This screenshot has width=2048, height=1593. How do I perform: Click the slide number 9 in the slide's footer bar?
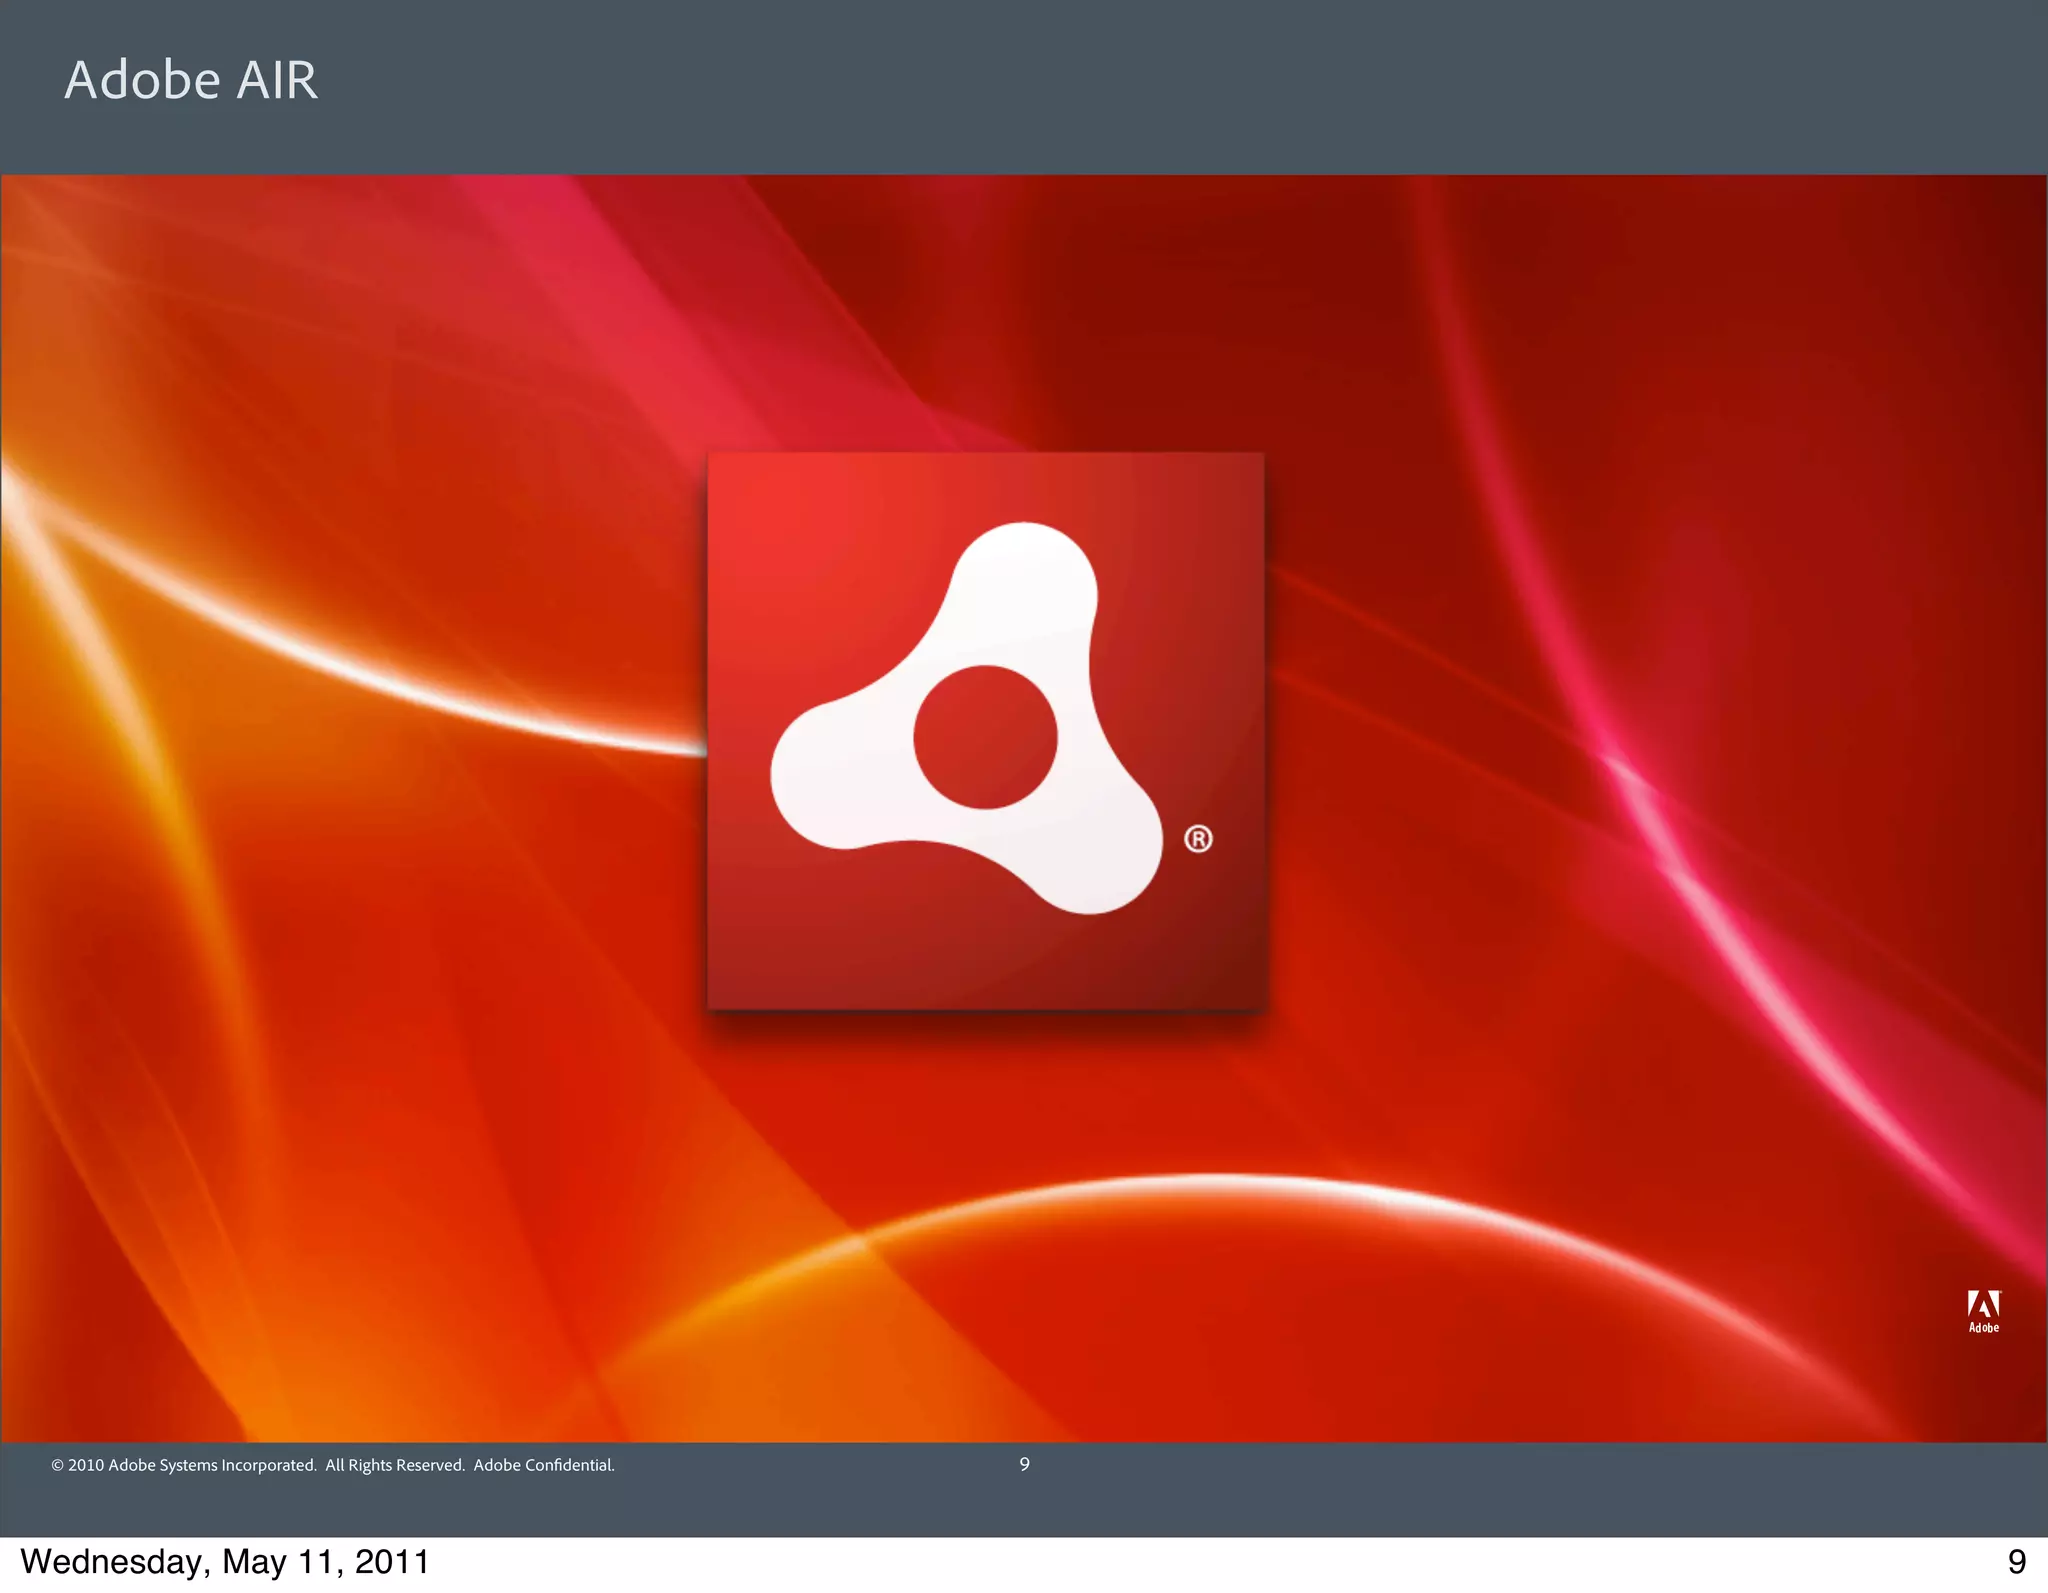(x=1024, y=1464)
